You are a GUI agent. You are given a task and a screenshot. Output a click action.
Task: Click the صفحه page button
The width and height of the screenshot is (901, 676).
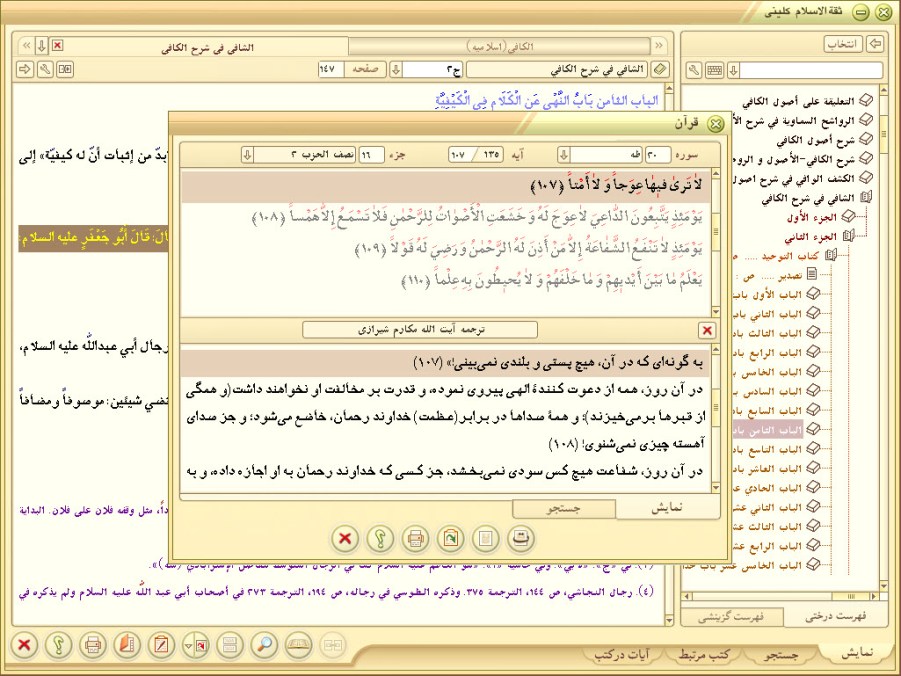[365, 69]
